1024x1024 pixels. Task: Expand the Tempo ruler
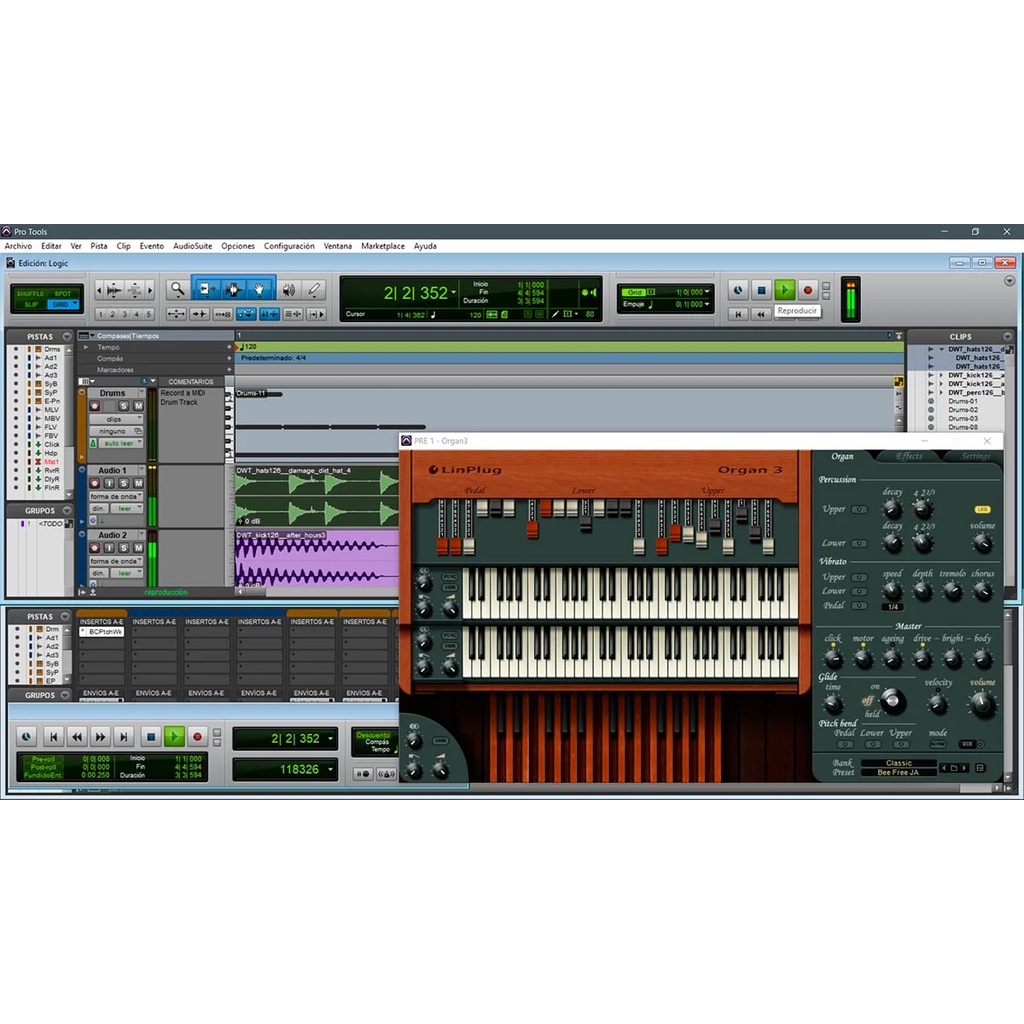pos(86,347)
